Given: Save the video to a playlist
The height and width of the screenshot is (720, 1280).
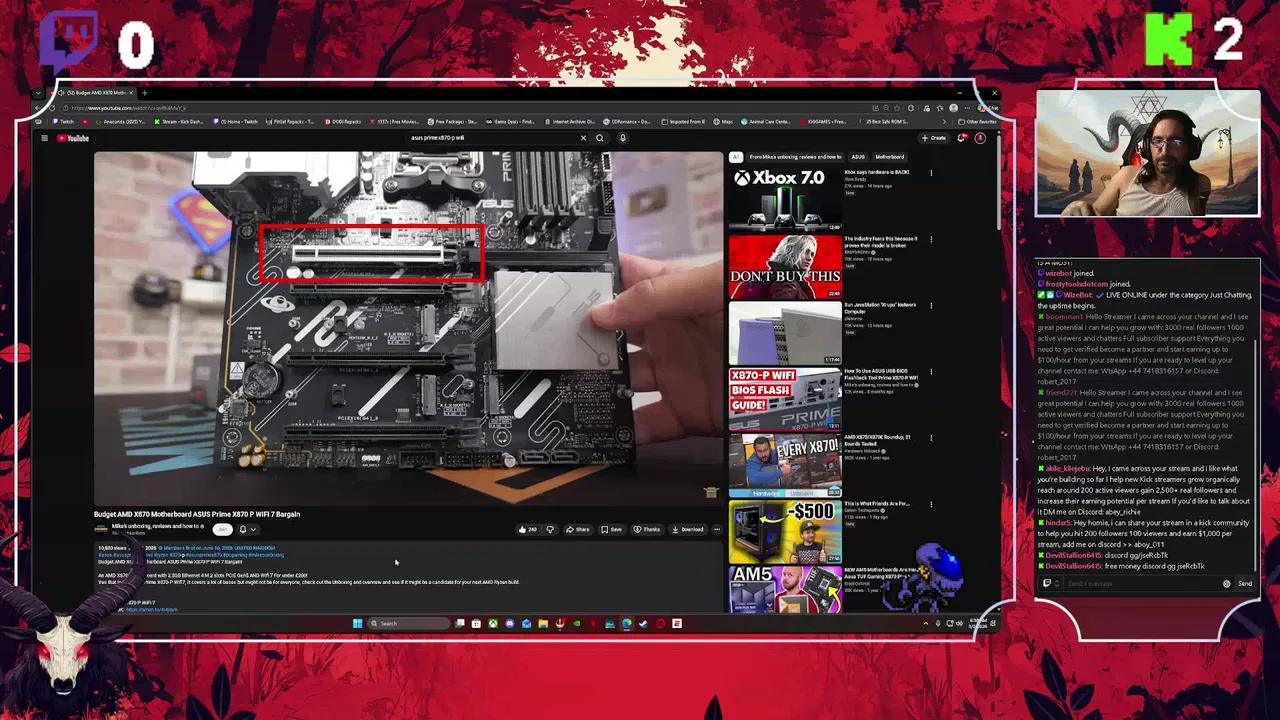Looking at the screenshot, I should [x=611, y=529].
